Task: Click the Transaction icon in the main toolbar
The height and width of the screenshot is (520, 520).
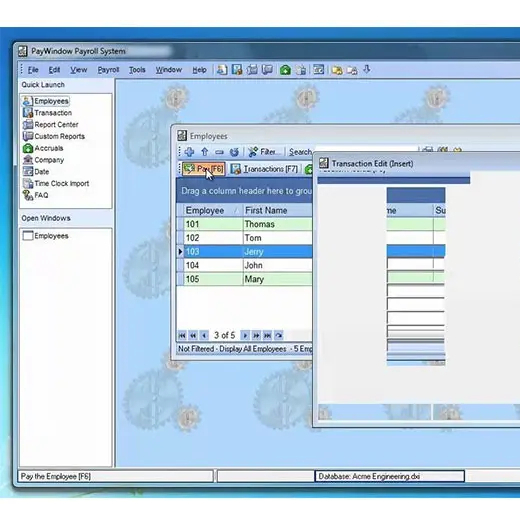Action: pyautogui.click(x=237, y=70)
